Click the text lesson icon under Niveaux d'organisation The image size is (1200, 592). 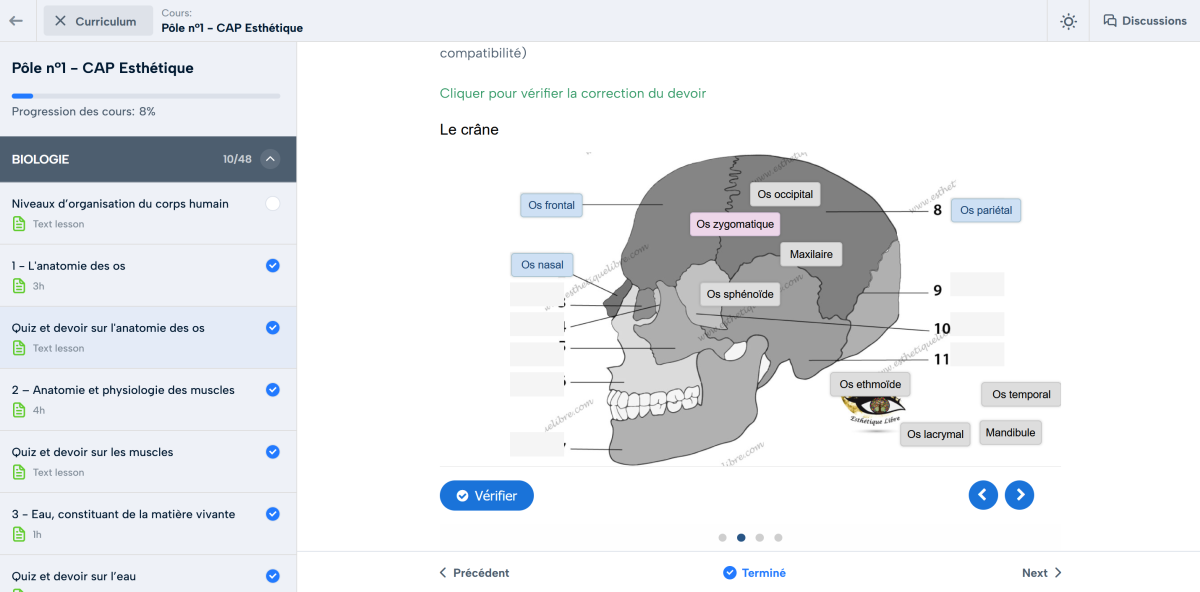pyautogui.click(x=19, y=224)
